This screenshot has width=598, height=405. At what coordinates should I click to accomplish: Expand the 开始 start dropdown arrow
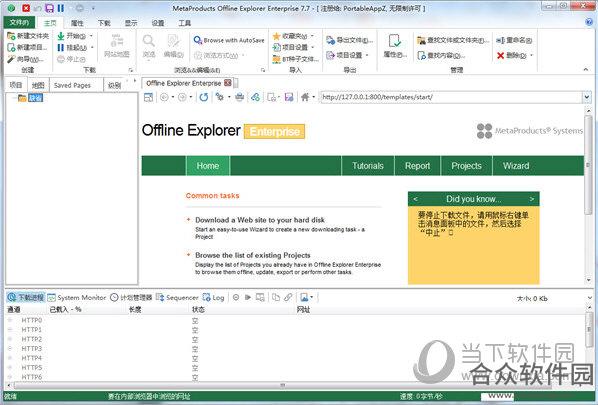pyautogui.click(x=92, y=36)
